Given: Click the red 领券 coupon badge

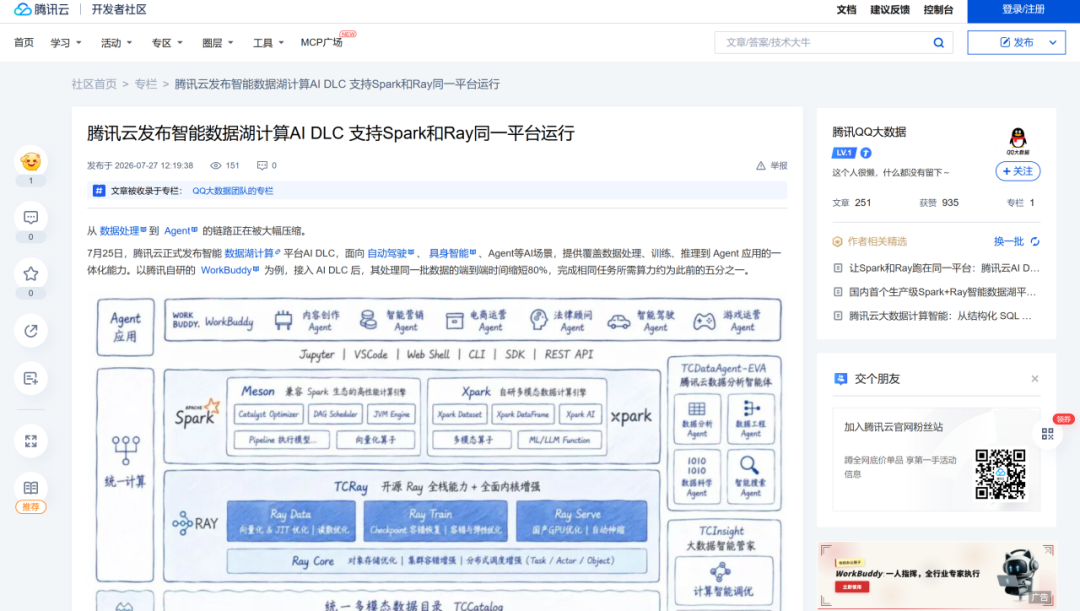Looking at the screenshot, I should coord(1063,419).
